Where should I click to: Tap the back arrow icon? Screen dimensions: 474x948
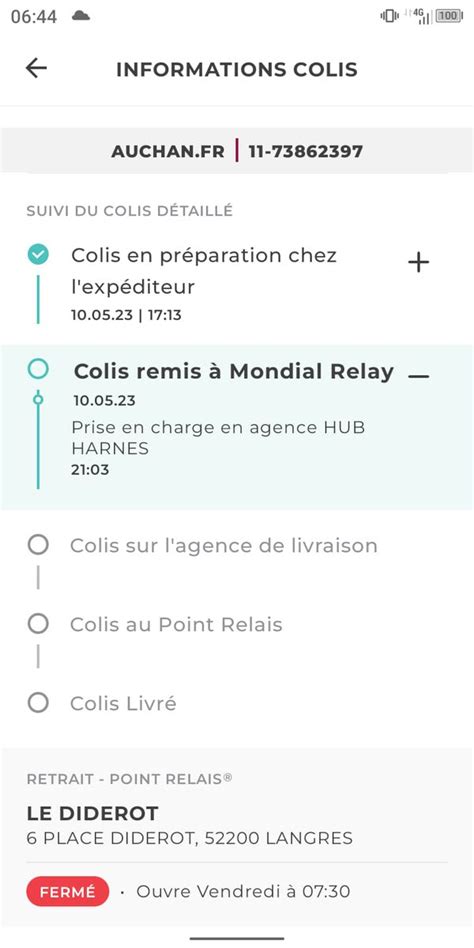coord(36,68)
